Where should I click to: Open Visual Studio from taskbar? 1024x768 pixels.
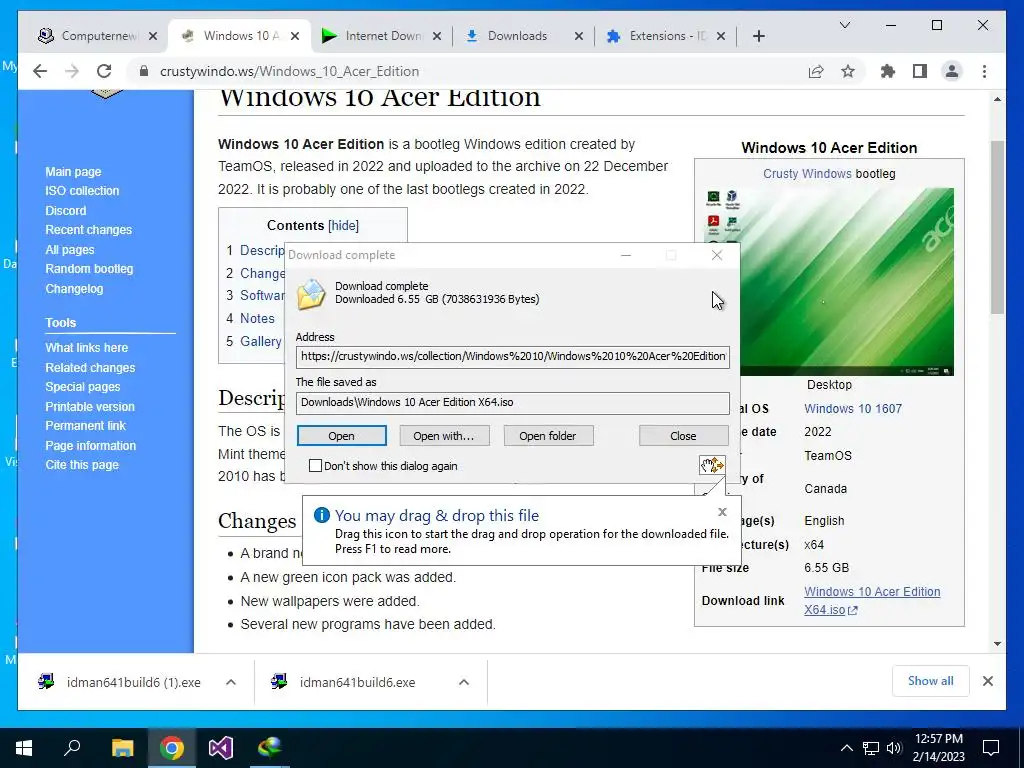[221, 748]
